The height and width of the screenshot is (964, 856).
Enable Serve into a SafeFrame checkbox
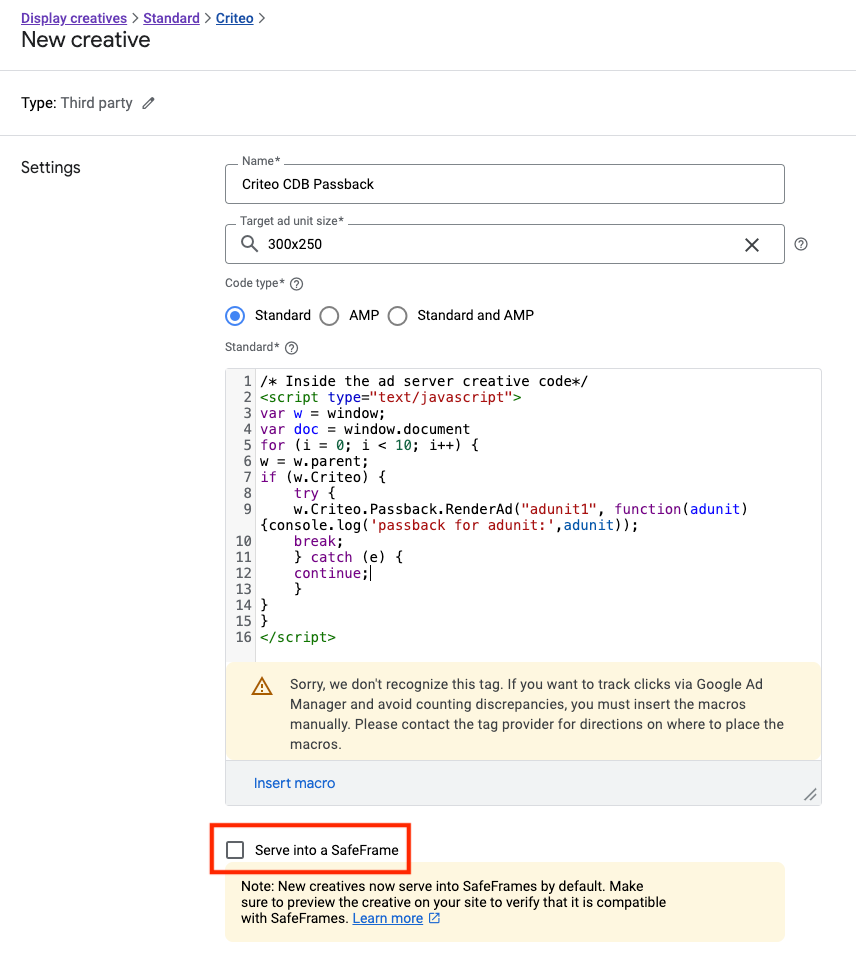[x=235, y=850]
